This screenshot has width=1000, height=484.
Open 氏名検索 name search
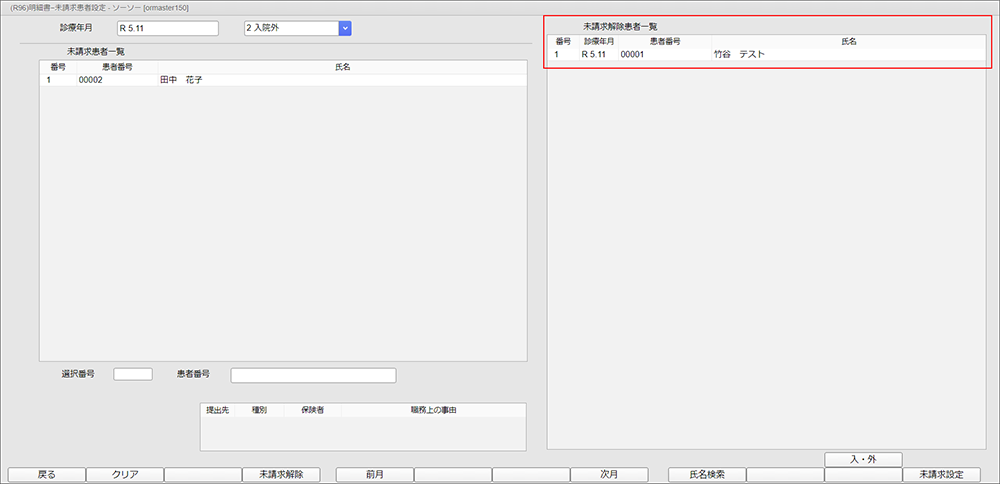coord(706,475)
